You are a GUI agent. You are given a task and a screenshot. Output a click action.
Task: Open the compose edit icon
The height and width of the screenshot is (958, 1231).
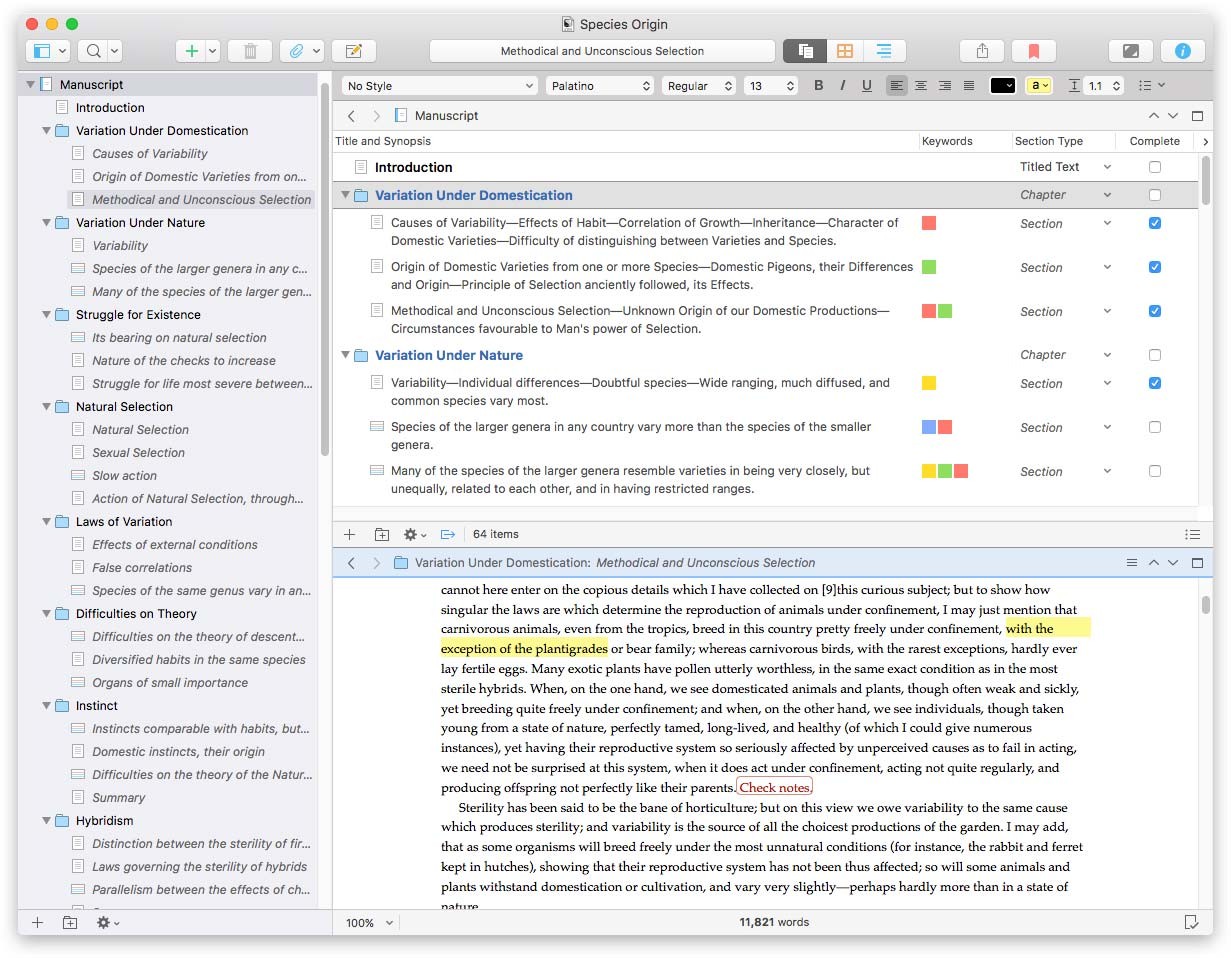tap(354, 51)
